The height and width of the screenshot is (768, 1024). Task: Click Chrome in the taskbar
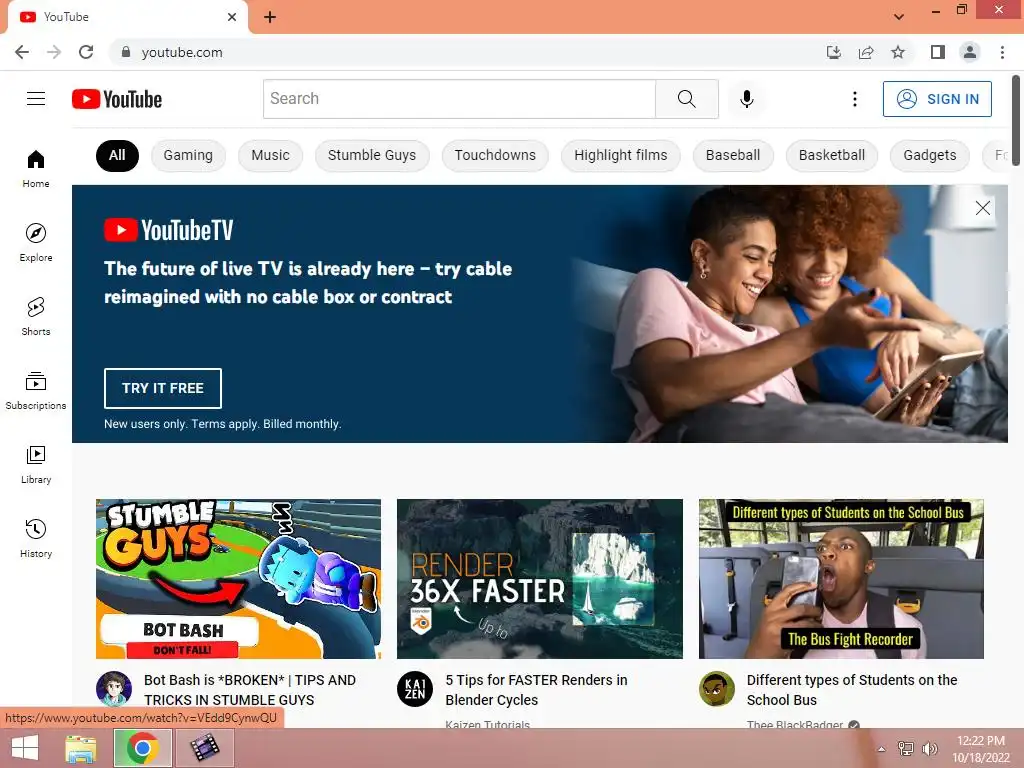point(142,748)
